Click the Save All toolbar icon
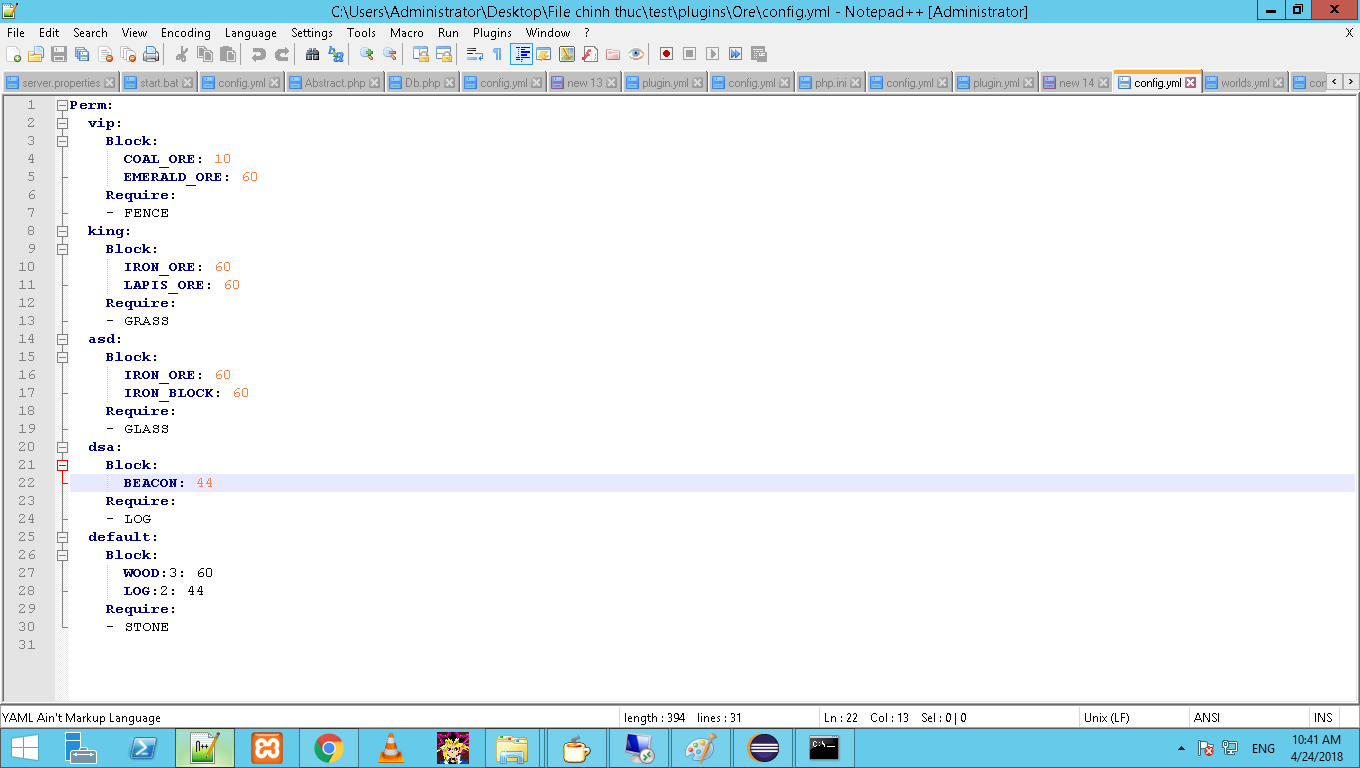The height and width of the screenshot is (768, 1360). click(82, 54)
